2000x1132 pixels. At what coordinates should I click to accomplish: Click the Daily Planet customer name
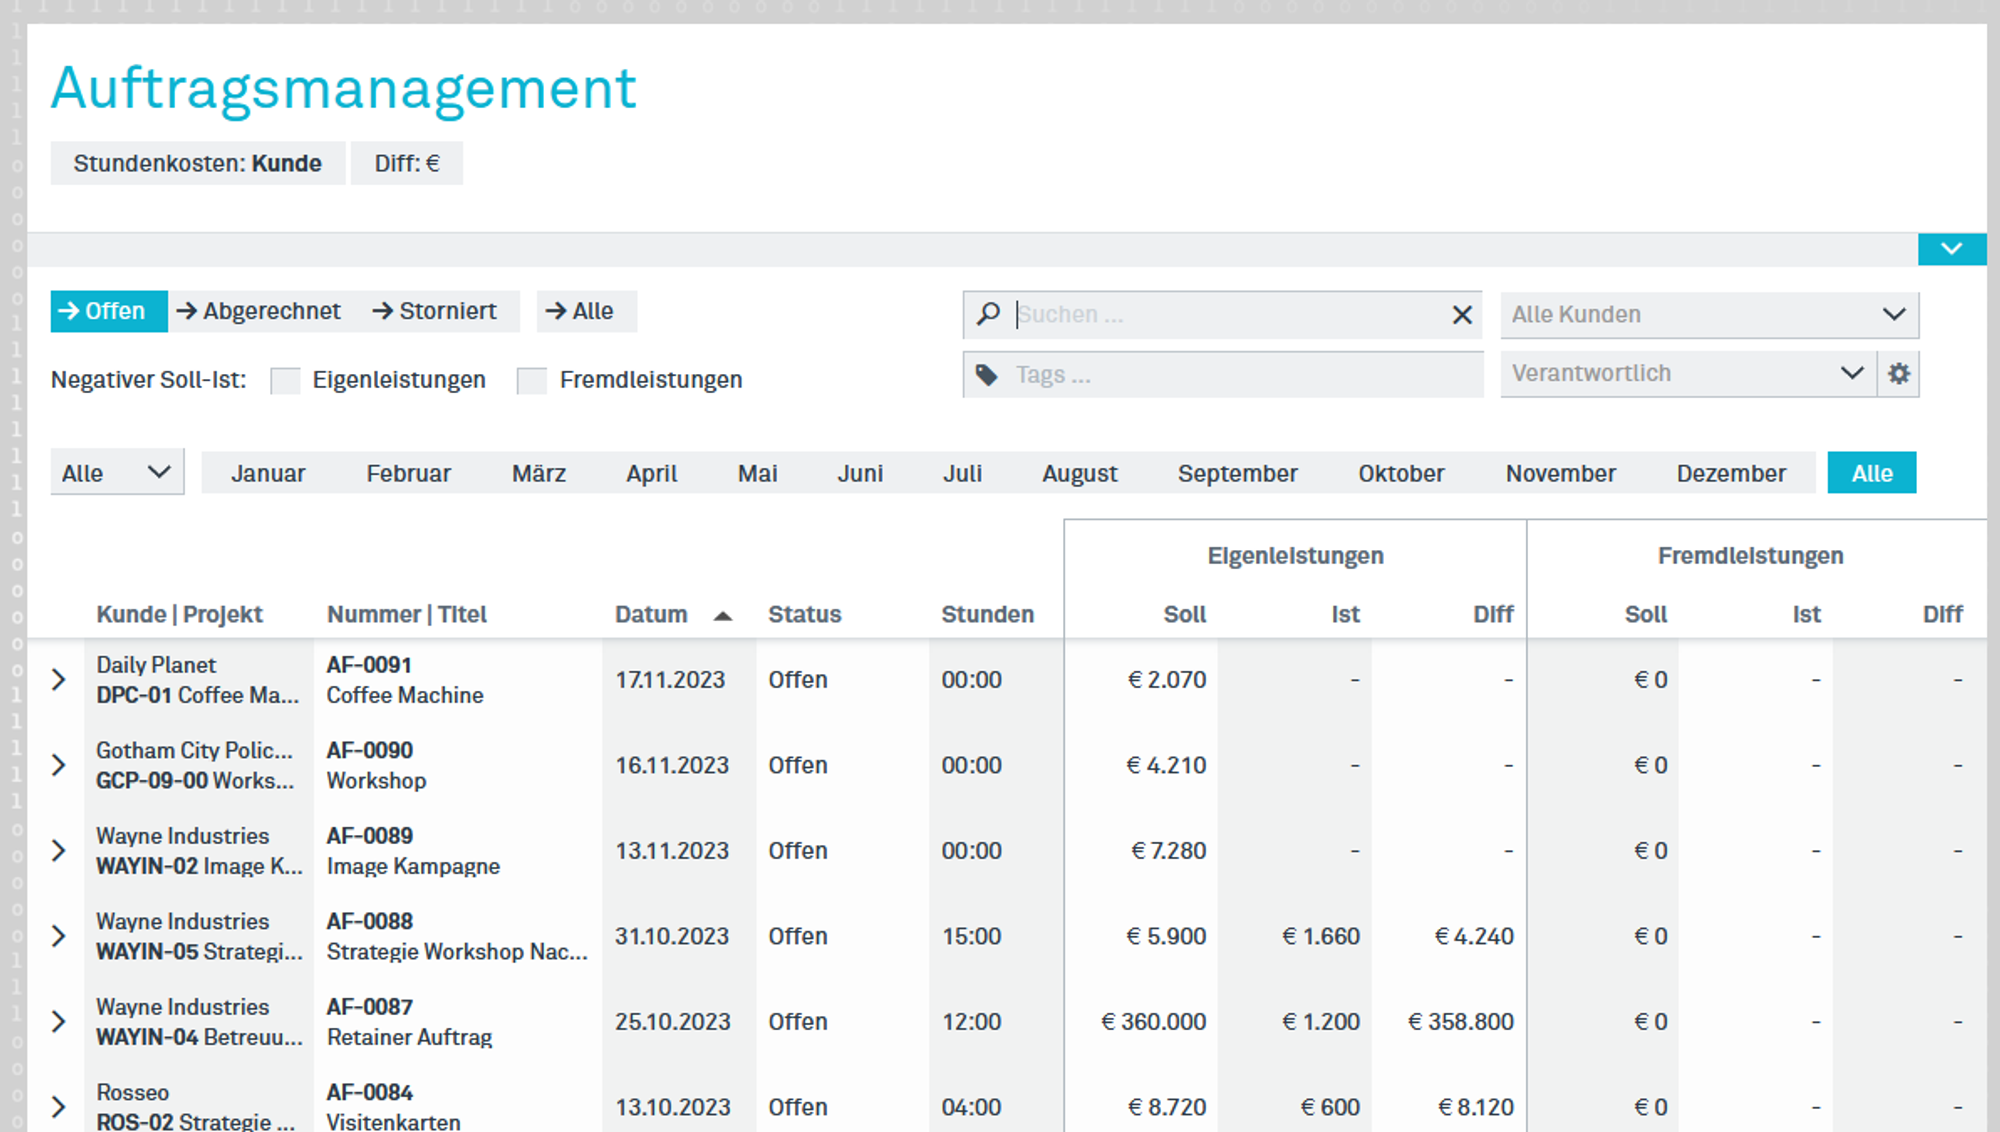coord(156,665)
